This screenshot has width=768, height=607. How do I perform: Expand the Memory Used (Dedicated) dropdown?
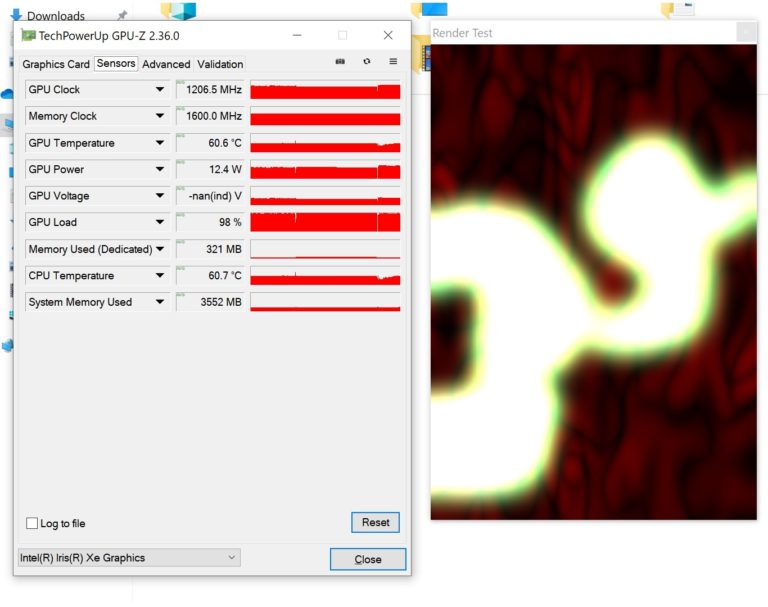[x=159, y=249]
